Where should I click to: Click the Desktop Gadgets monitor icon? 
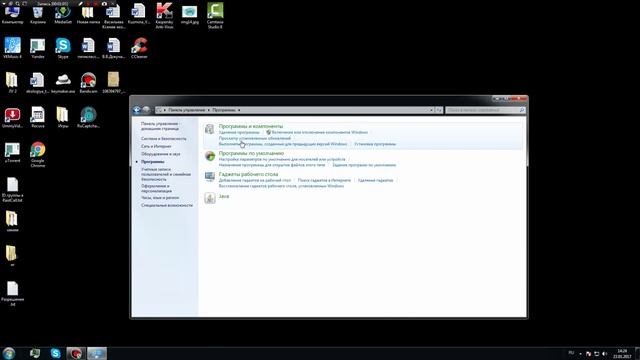(x=210, y=177)
